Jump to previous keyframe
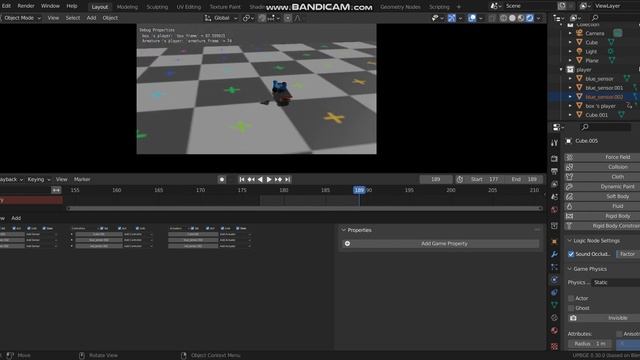The image size is (640, 360). coord(251,179)
